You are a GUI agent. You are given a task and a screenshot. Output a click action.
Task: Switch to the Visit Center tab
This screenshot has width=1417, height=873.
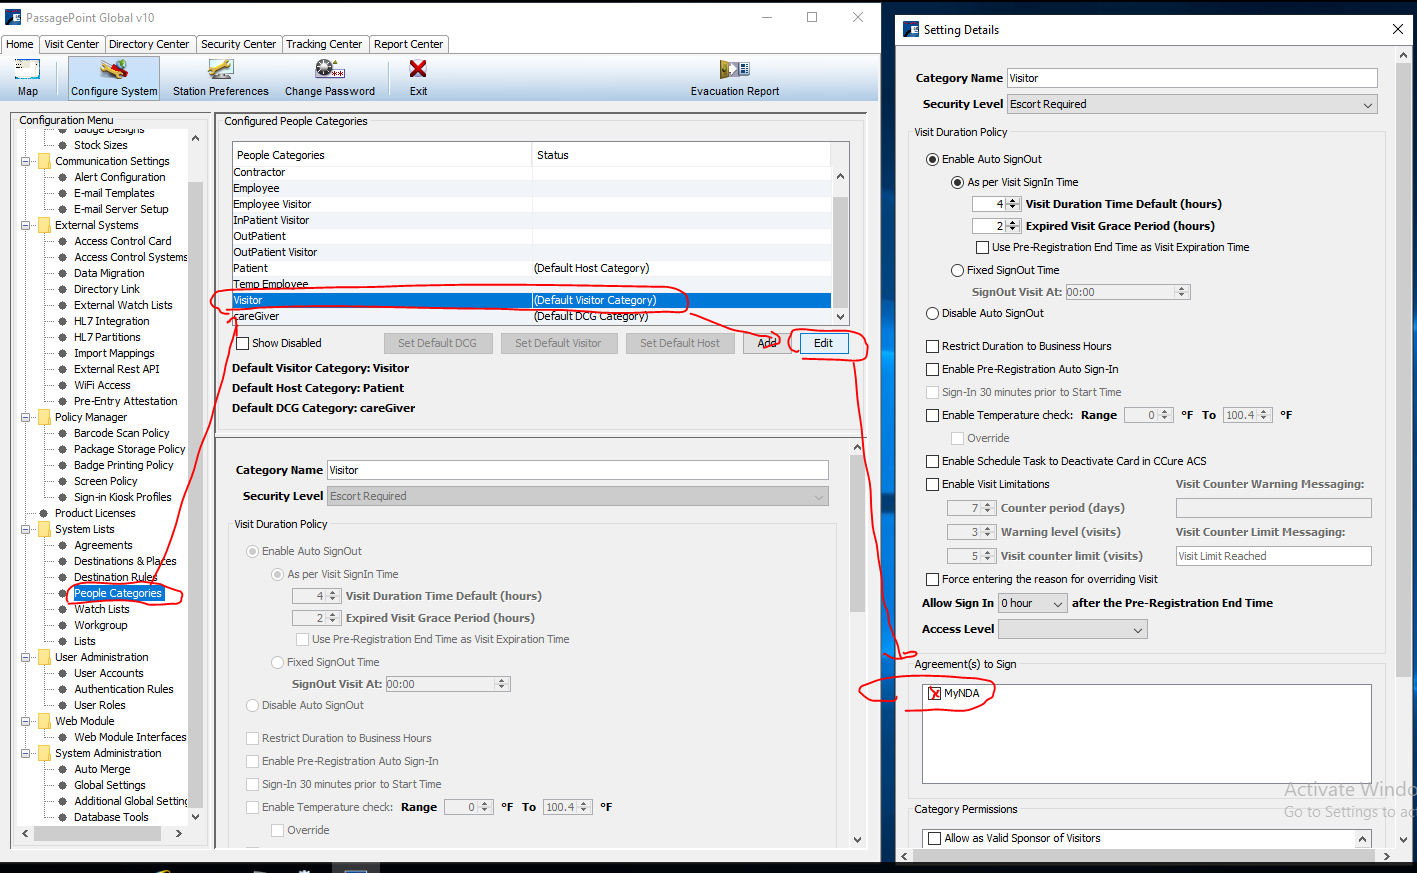(x=72, y=44)
